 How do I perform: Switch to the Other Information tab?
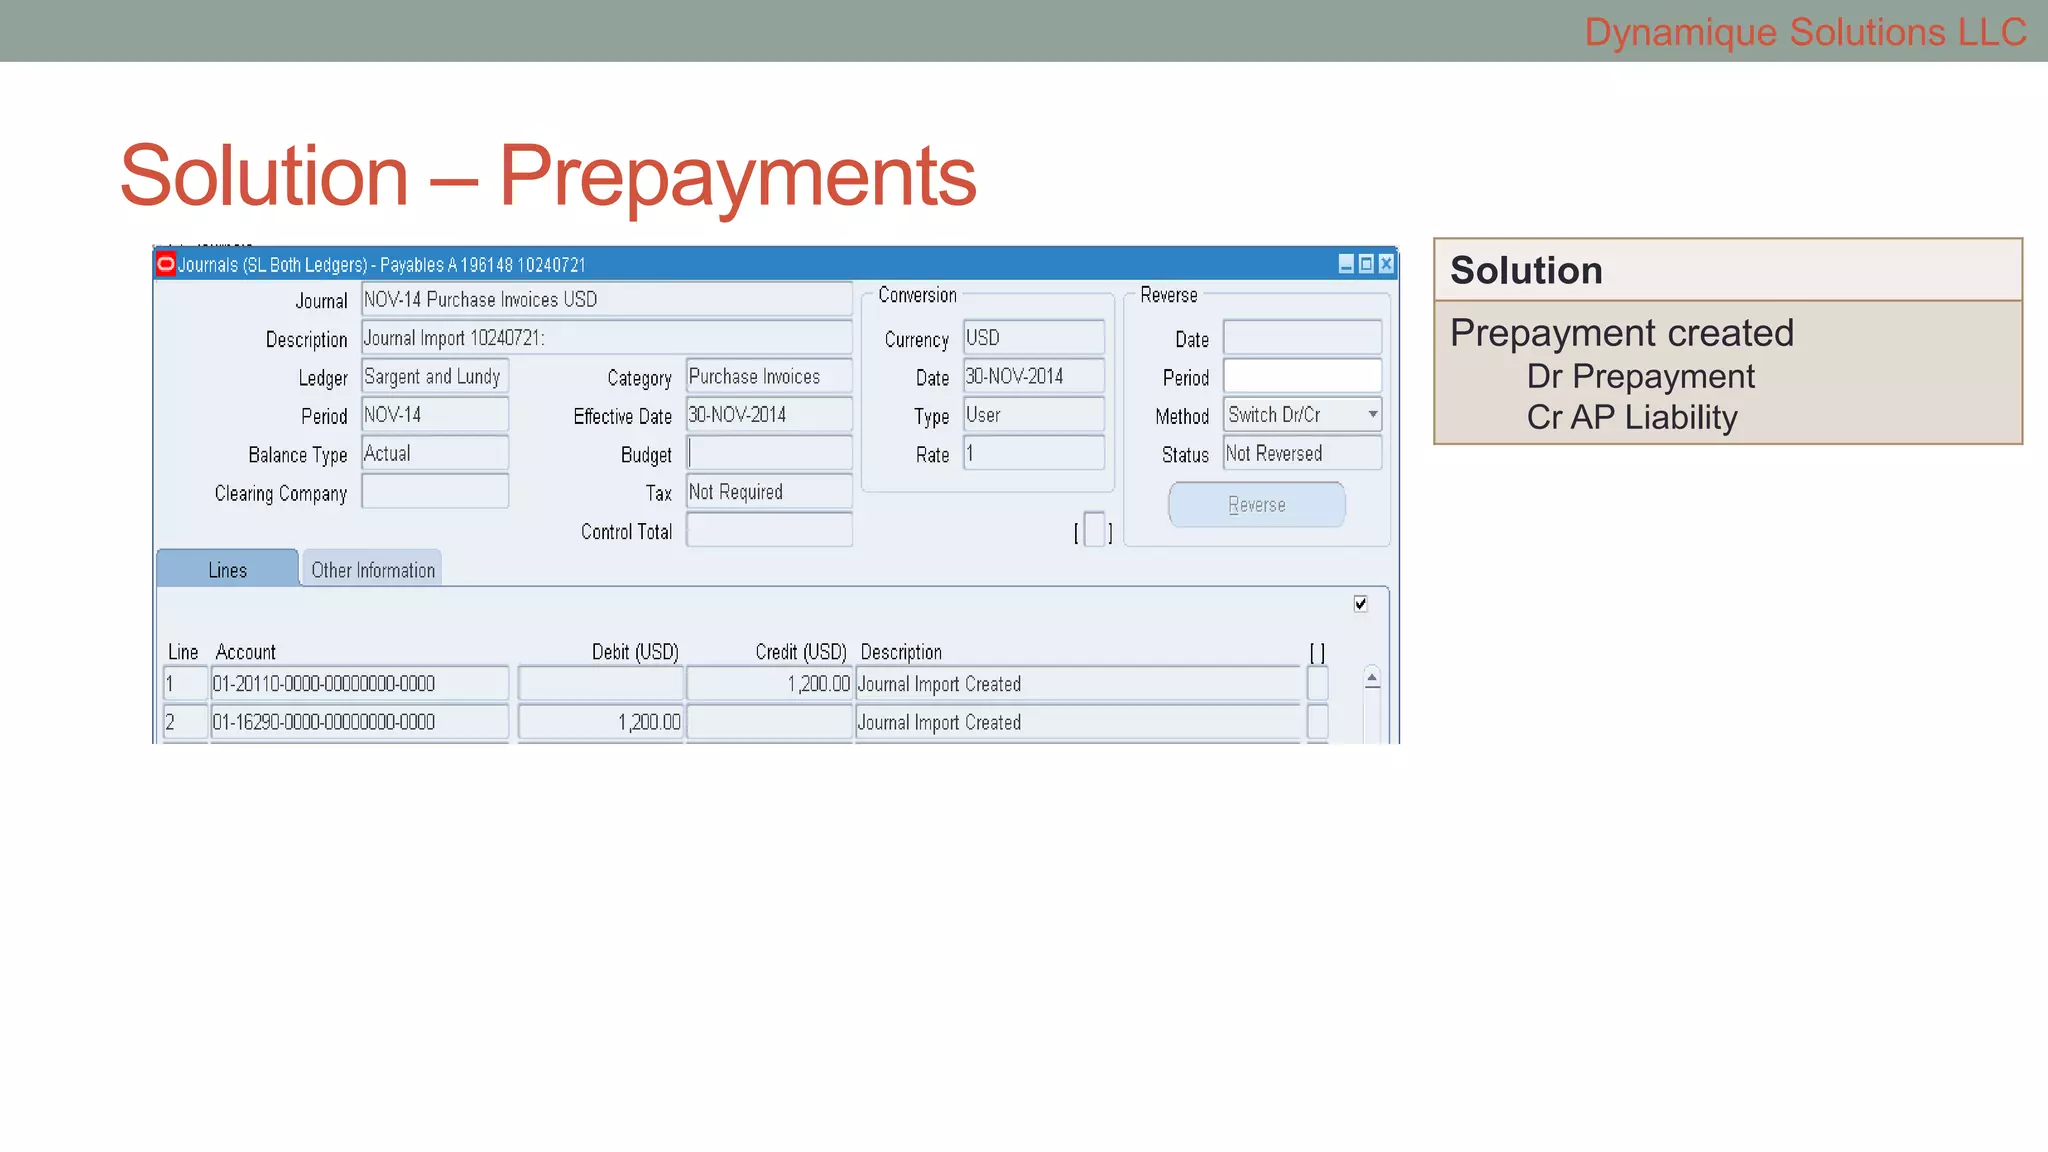372,570
